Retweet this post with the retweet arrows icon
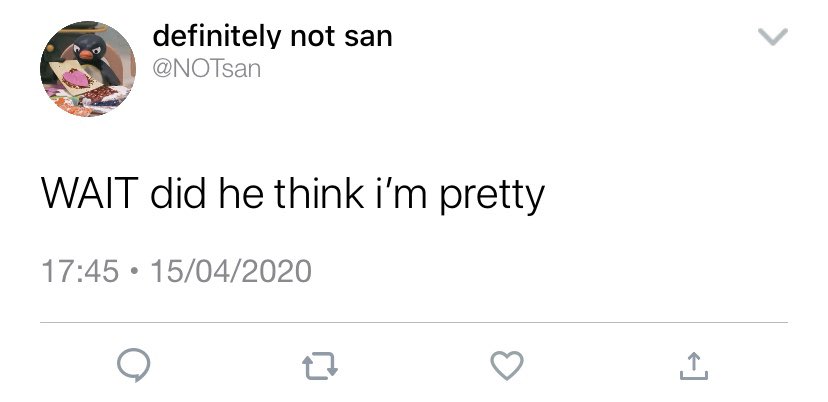 click(x=319, y=367)
